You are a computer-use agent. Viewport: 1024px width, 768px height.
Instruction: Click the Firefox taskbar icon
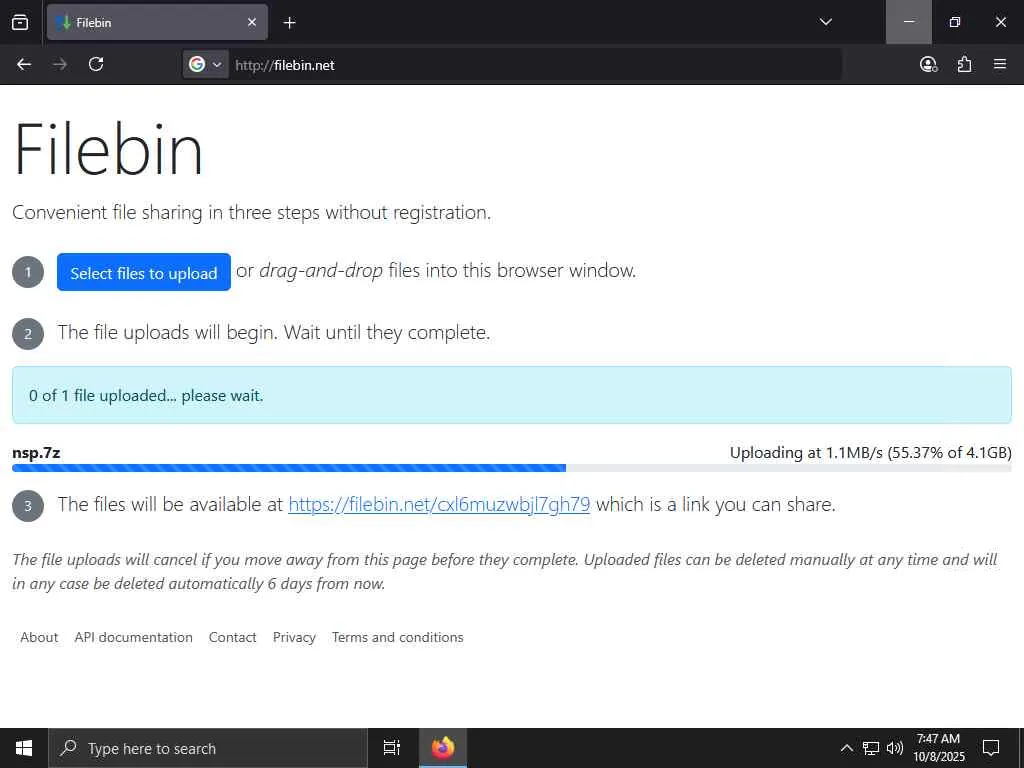pyautogui.click(x=443, y=748)
